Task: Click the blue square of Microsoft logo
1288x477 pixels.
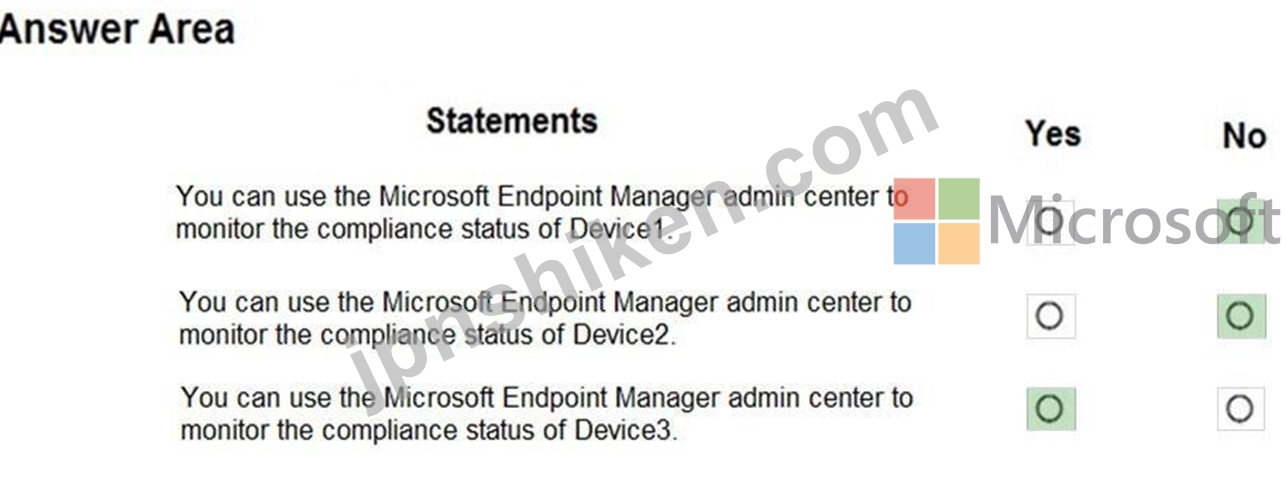Action: [x=914, y=243]
